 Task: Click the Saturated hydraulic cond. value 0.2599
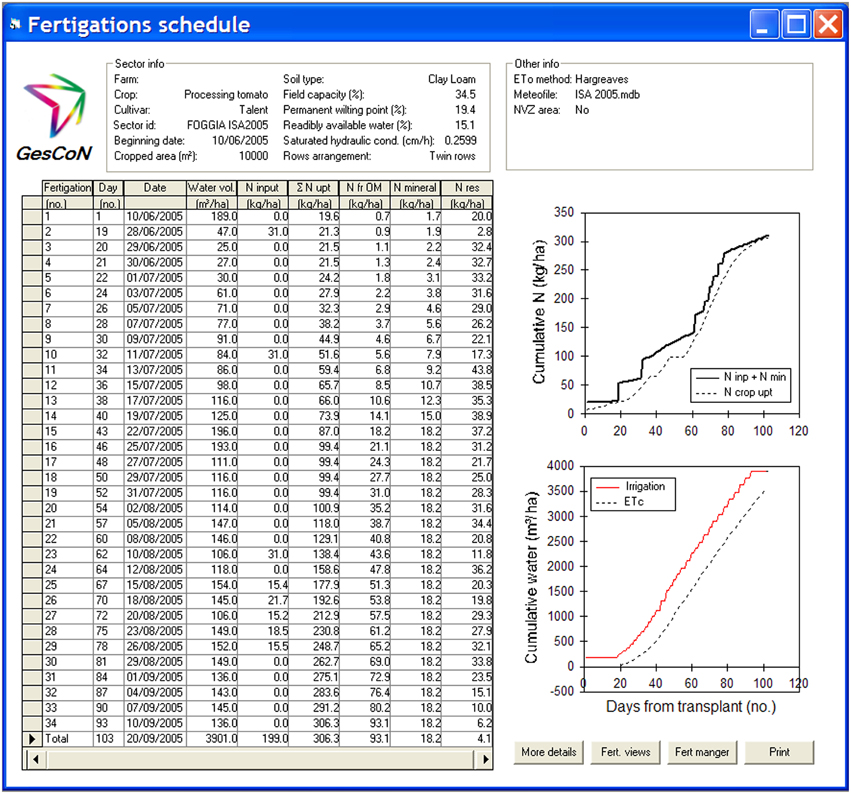click(460, 141)
